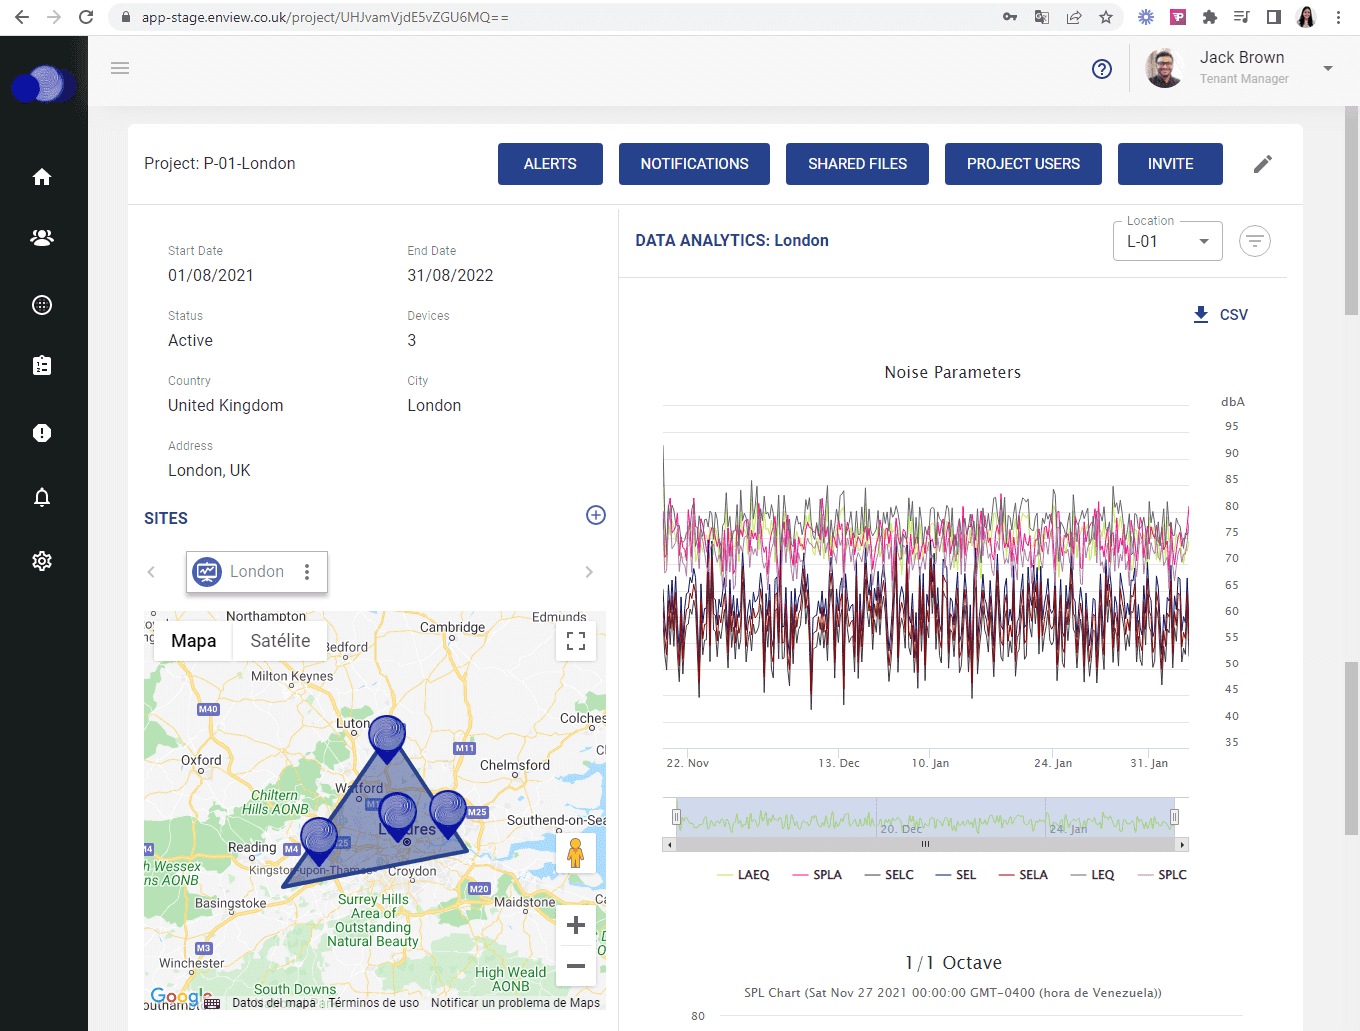This screenshot has height=1031, width=1360.
Task: Switch map to Mapa view
Action: point(193,641)
